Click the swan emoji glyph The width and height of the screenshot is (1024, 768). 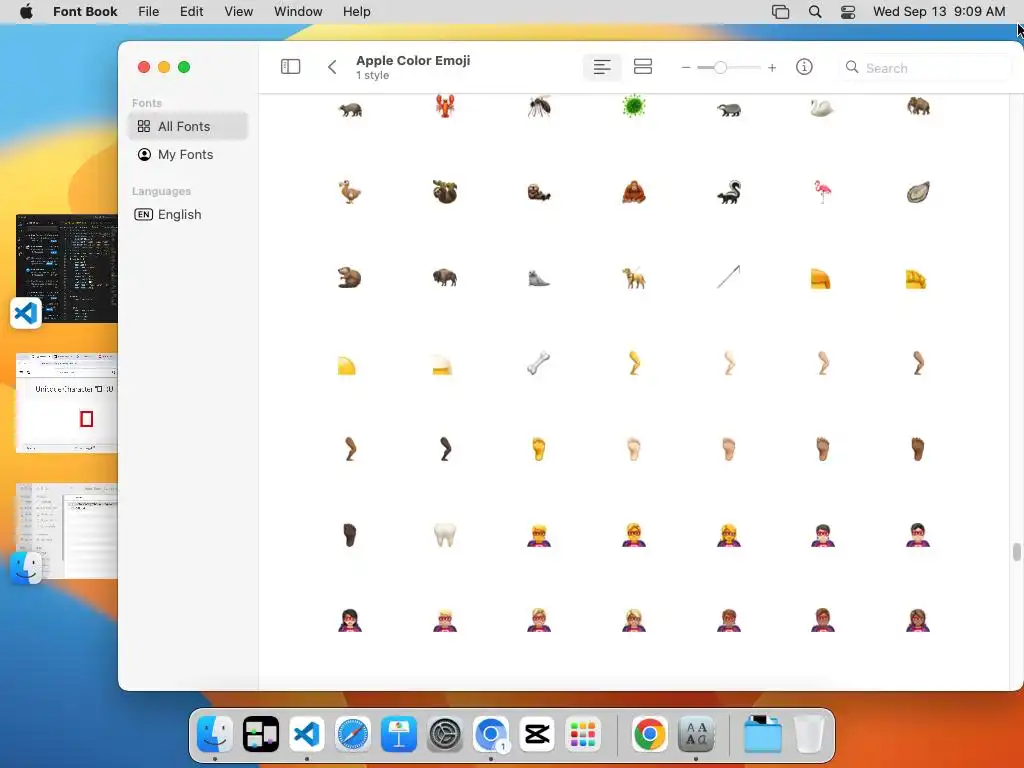tap(822, 108)
